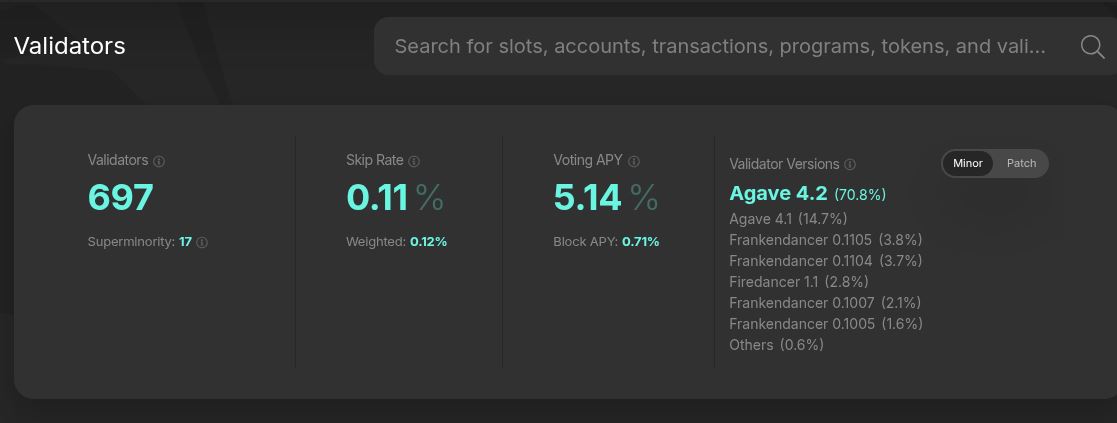The width and height of the screenshot is (1117, 423).
Task: Click the Voting APY info icon
Action: coord(633,162)
